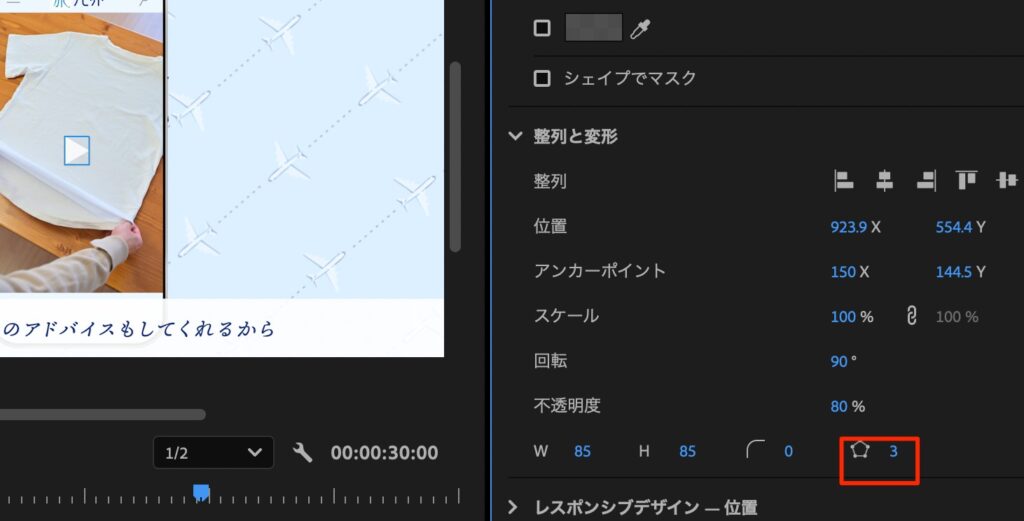This screenshot has height=521, width=1024.
Task: Click the align top icon
Action: 966,181
